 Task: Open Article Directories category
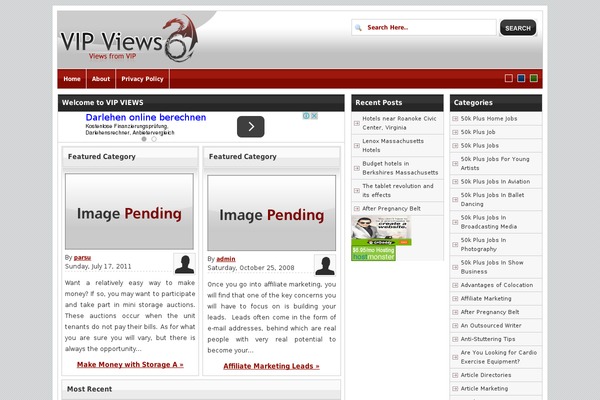(486, 375)
